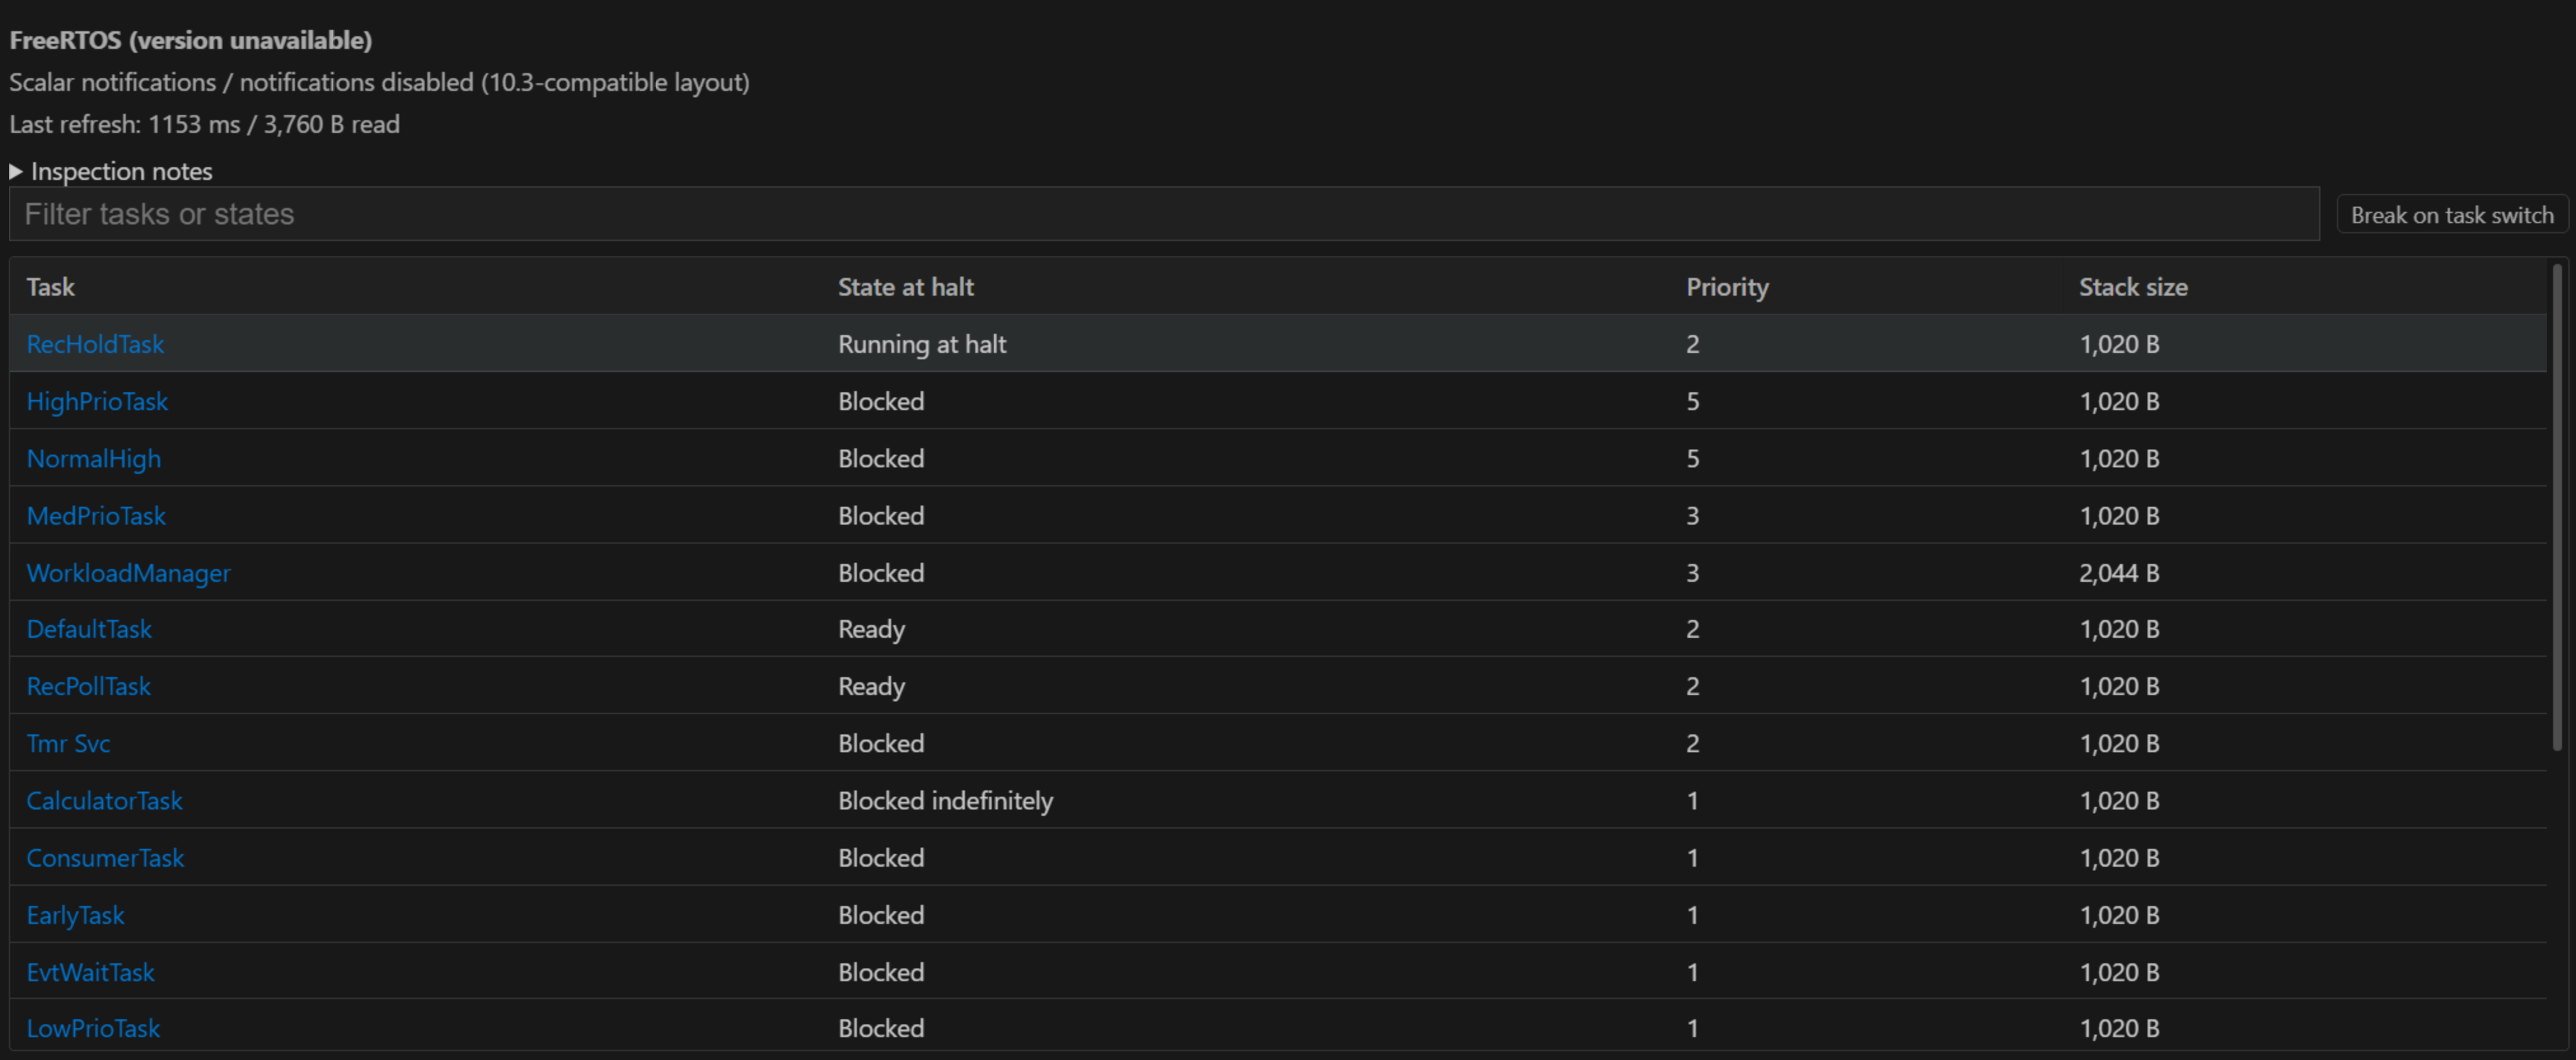Open the HighPrioTask task link
The height and width of the screenshot is (1060, 2576).
pos(97,401)
